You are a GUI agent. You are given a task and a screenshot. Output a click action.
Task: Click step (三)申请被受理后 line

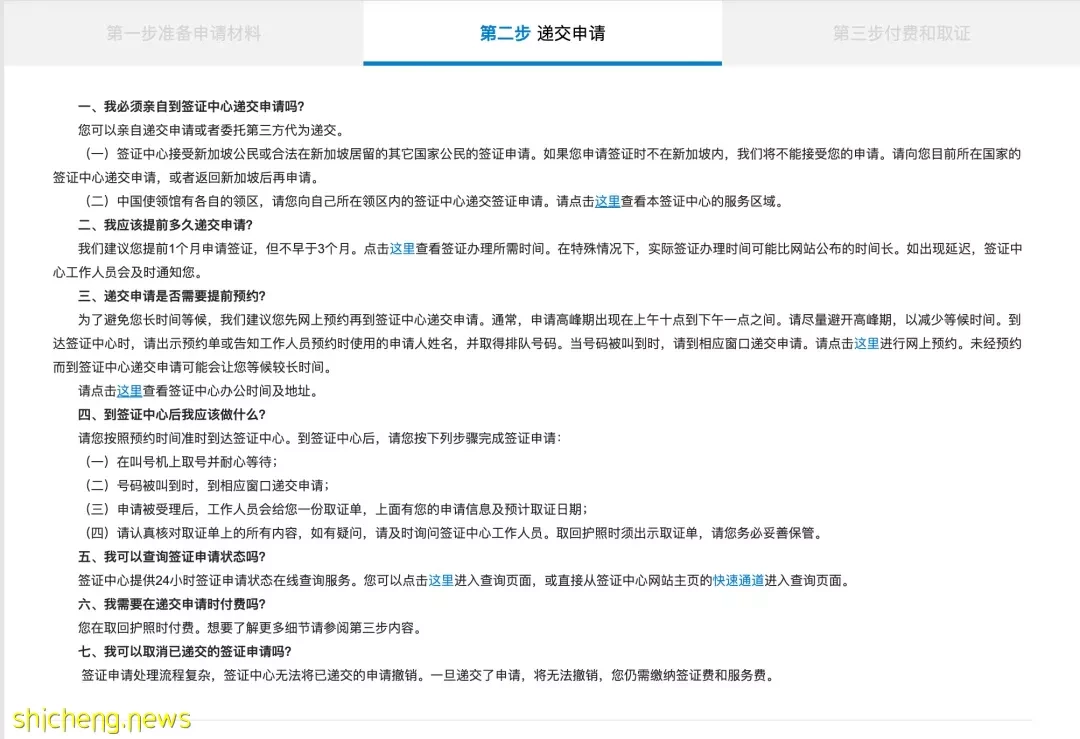click(336, 509)
